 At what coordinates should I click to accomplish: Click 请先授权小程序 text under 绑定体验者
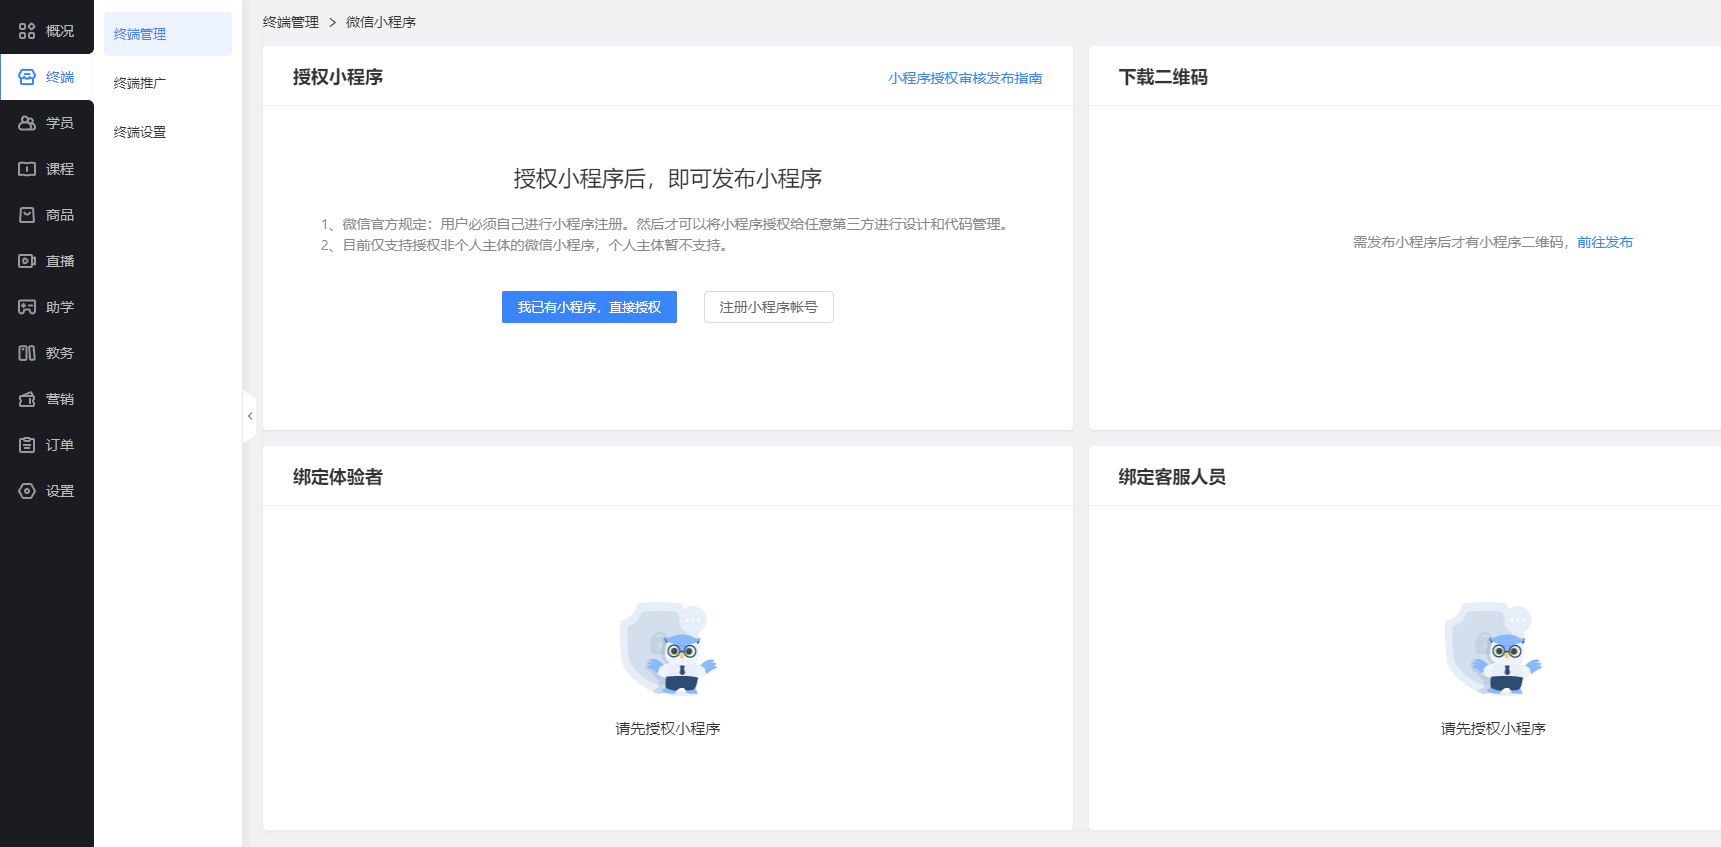668,729
